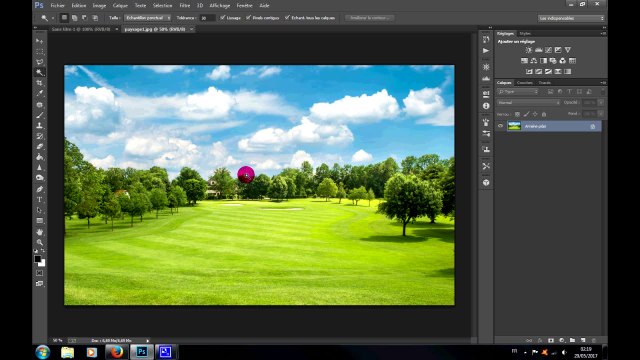640x360 pixels.
Task: Switch to the Couches tab
Action: point(524,83)
